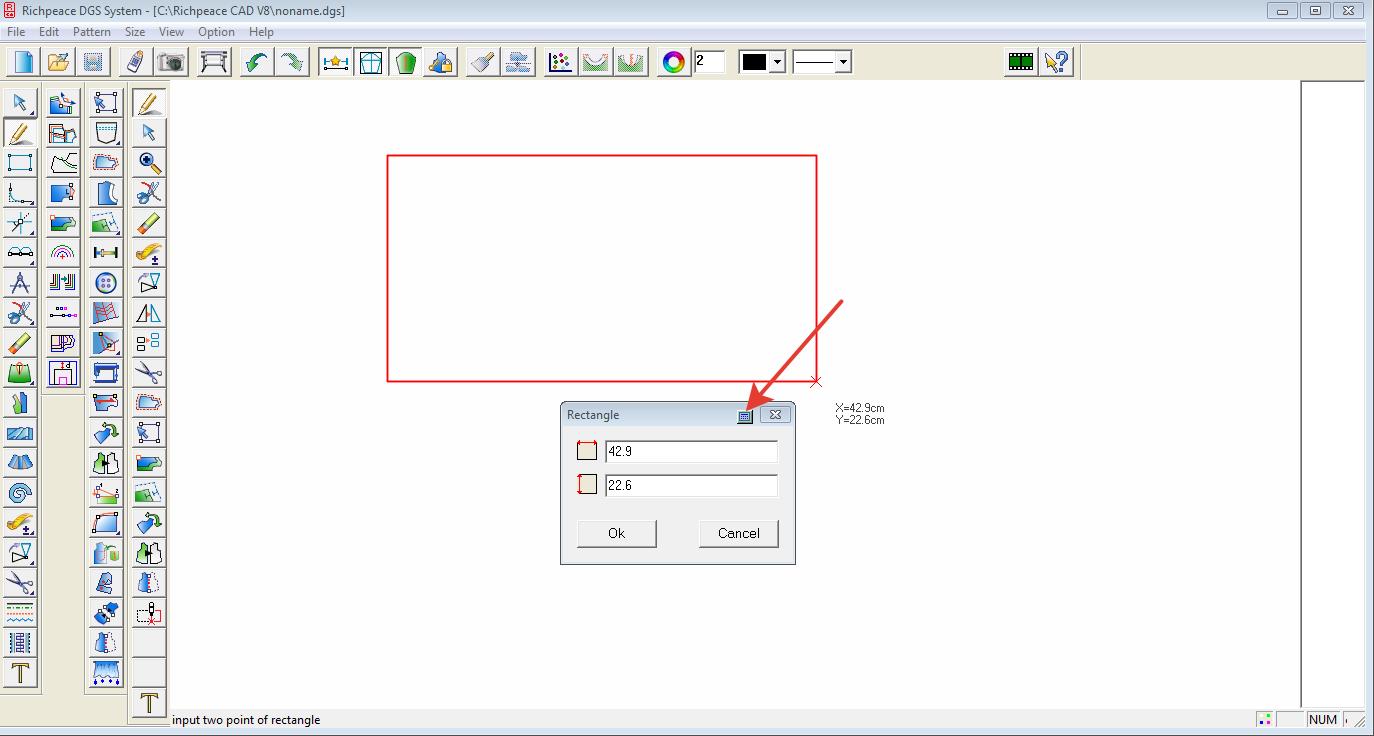The image size is (1374, 736).
Task: Open the Option menu
Action: coord(216,32)
